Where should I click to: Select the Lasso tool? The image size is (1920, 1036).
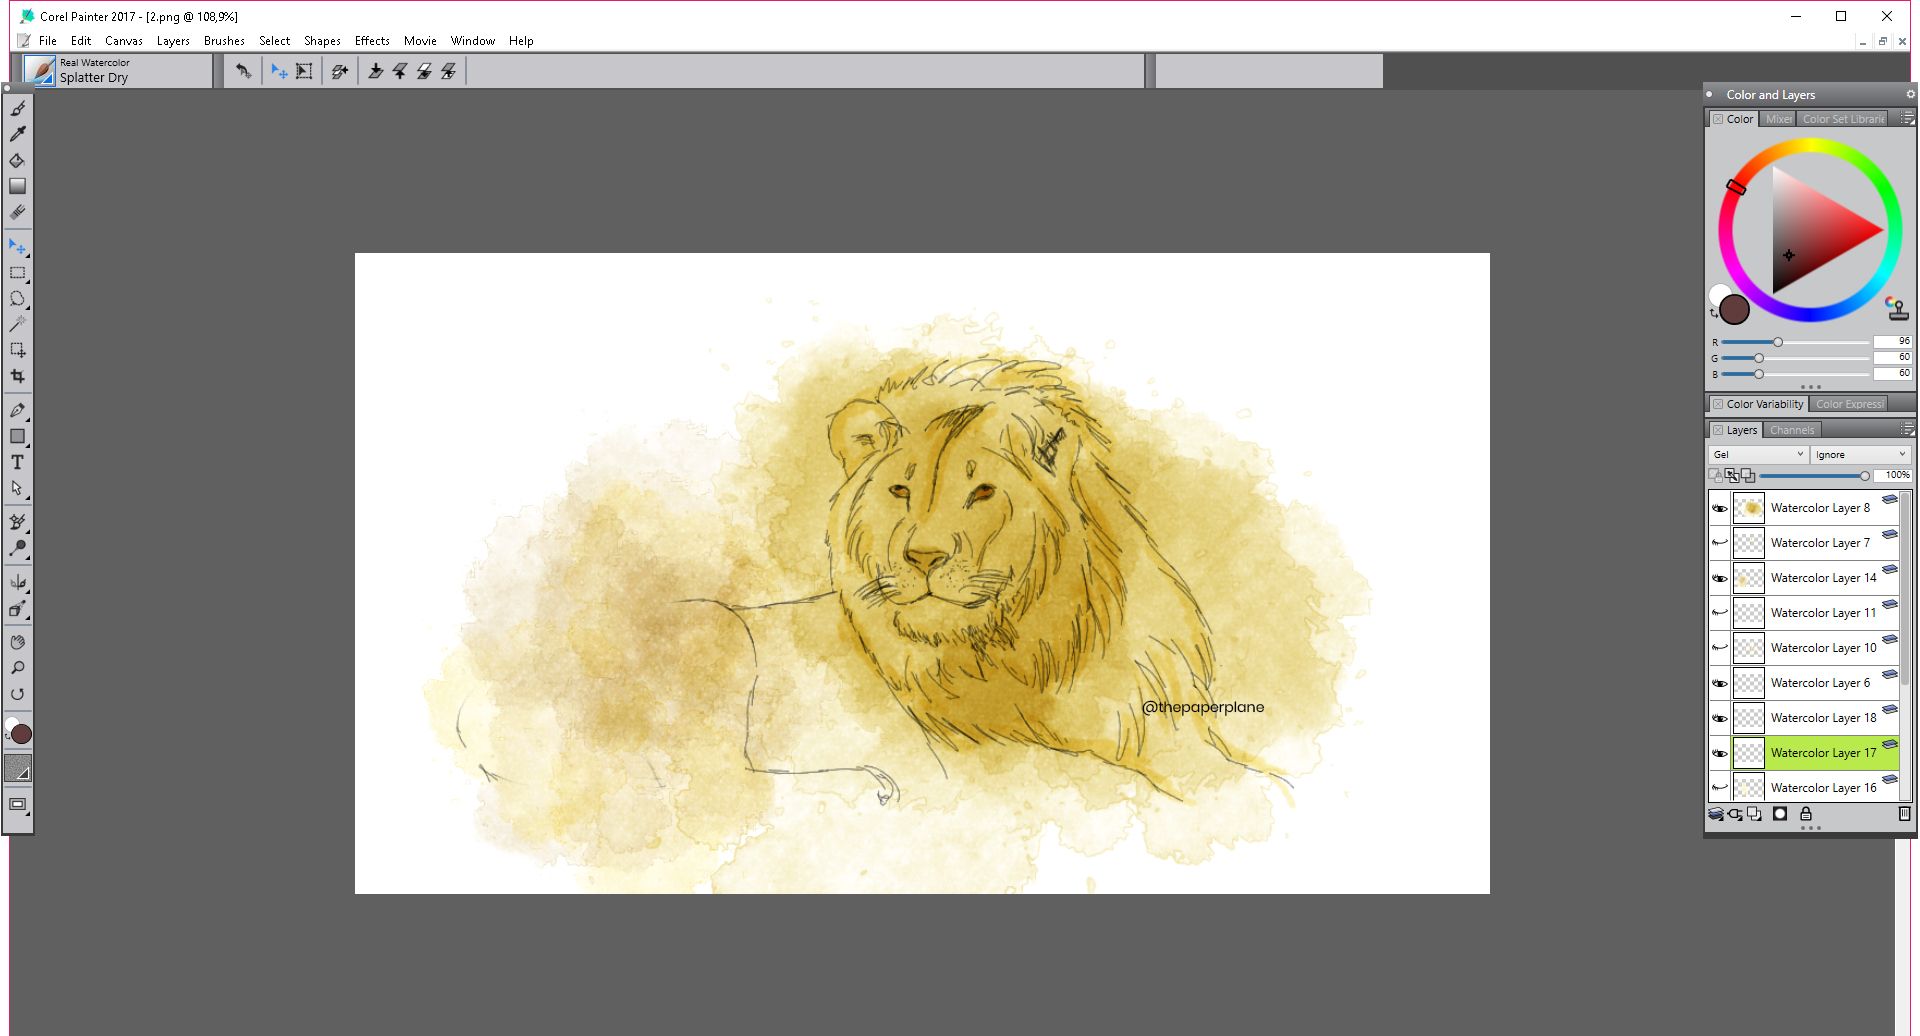(17, 298)
